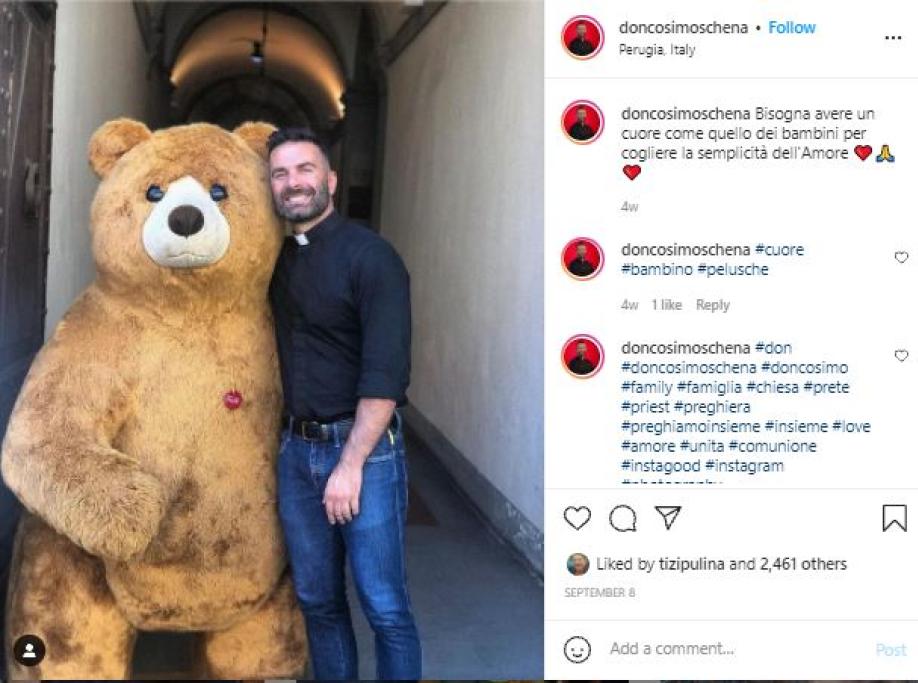Like the #cuore #bambino comment
The height and width of the screenshot is (683, 918).
pyautogui.click(x=901, y=258)
